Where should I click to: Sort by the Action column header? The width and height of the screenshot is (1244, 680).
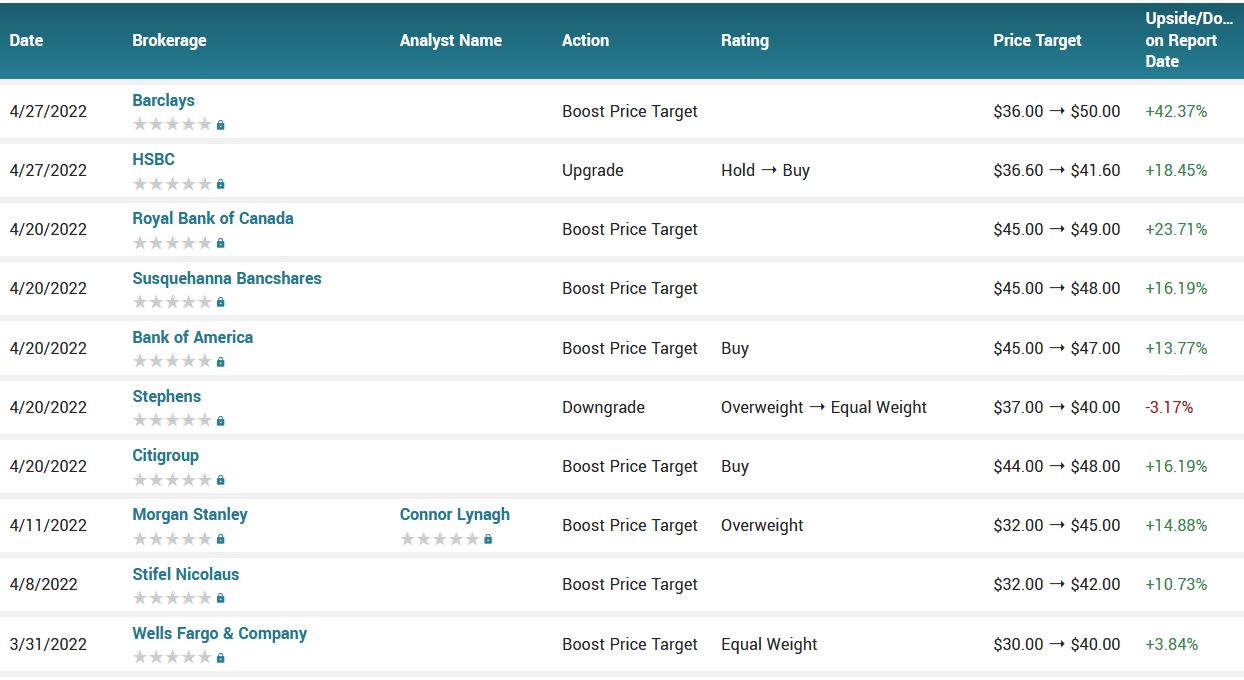pos(585,40)
